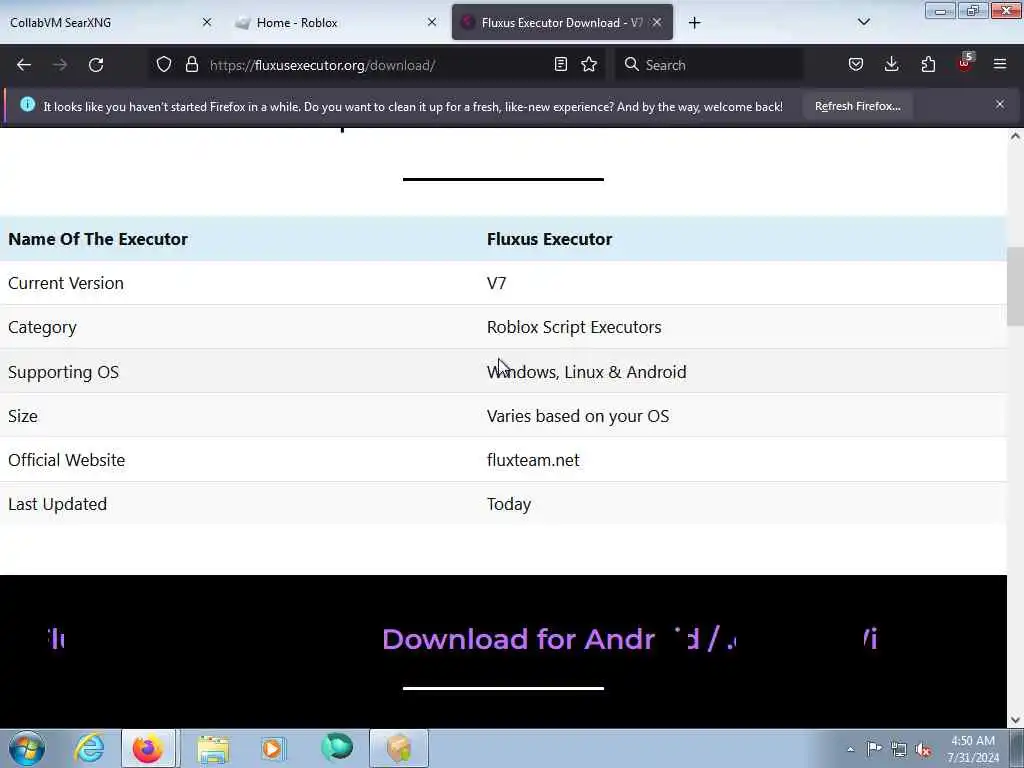
Task: Bookmark this page with the star icon
Action: coord(589,64)
